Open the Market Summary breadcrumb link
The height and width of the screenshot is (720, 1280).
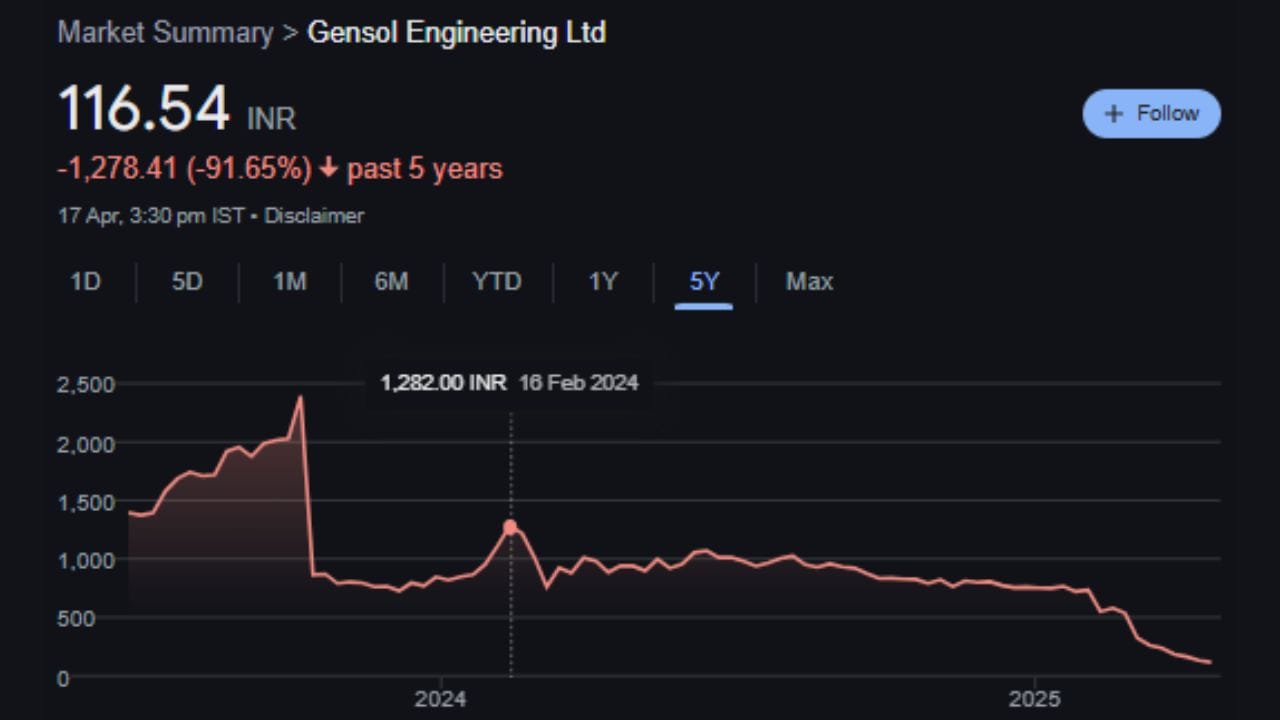pos(165,32)
